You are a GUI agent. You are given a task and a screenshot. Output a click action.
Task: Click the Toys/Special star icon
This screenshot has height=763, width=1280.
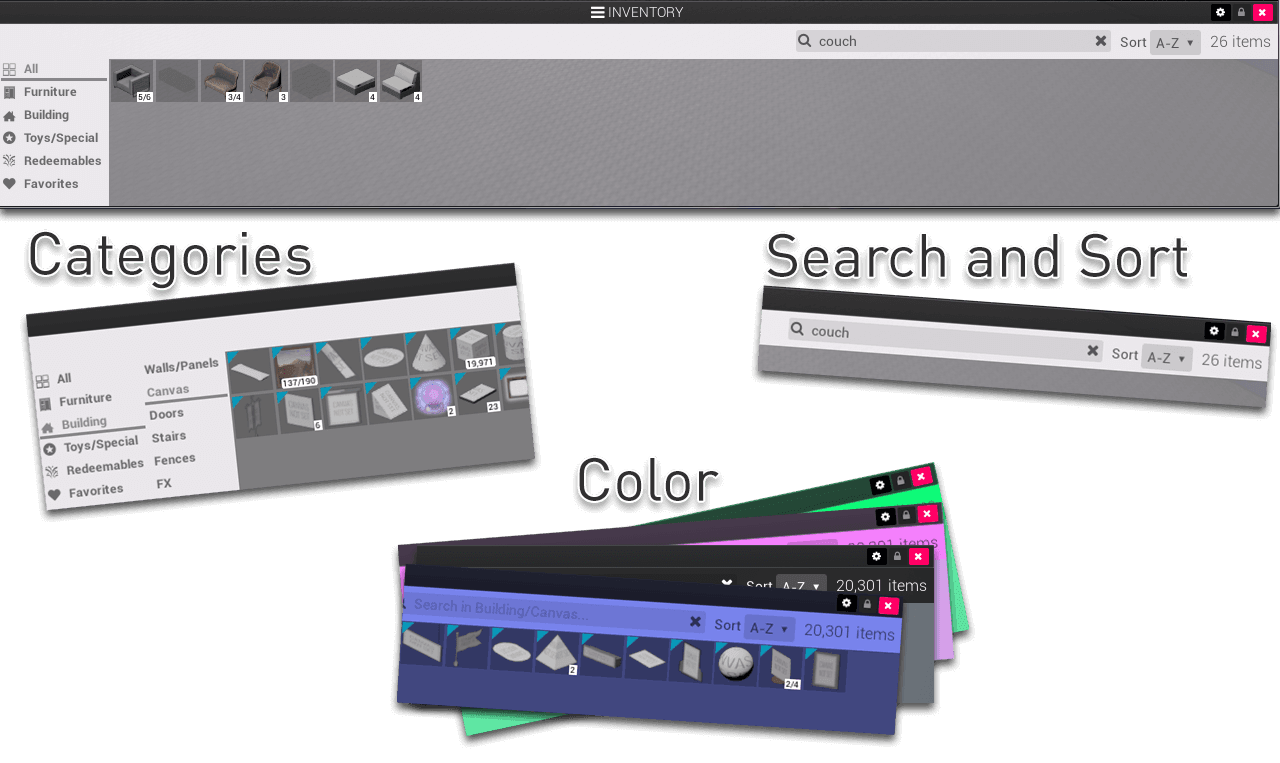click(10, 138)
